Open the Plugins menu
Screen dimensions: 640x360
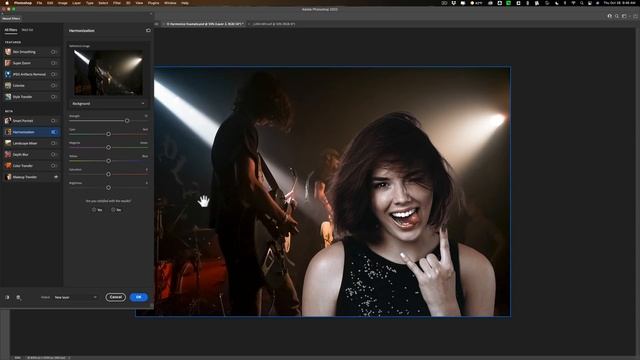pos(153,3)
